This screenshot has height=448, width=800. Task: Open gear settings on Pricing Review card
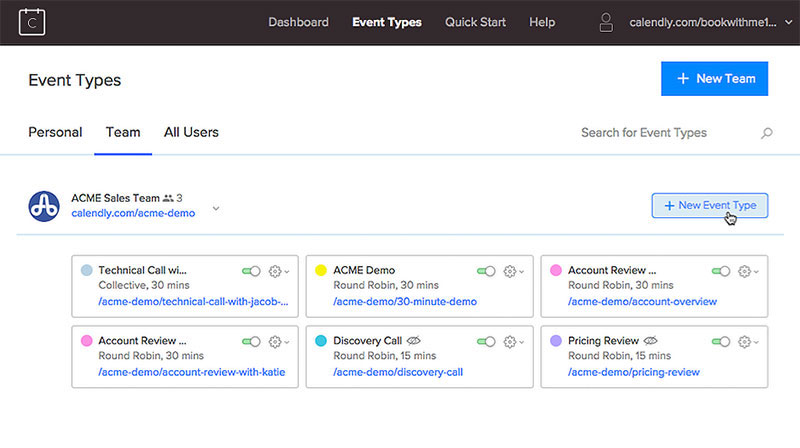(745, 341)
